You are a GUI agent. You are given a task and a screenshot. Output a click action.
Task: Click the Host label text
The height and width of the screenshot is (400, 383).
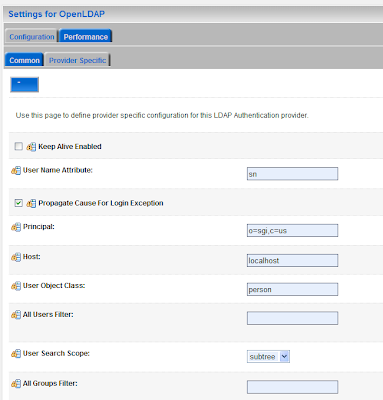pyautogui.click(x=32, y=257)
